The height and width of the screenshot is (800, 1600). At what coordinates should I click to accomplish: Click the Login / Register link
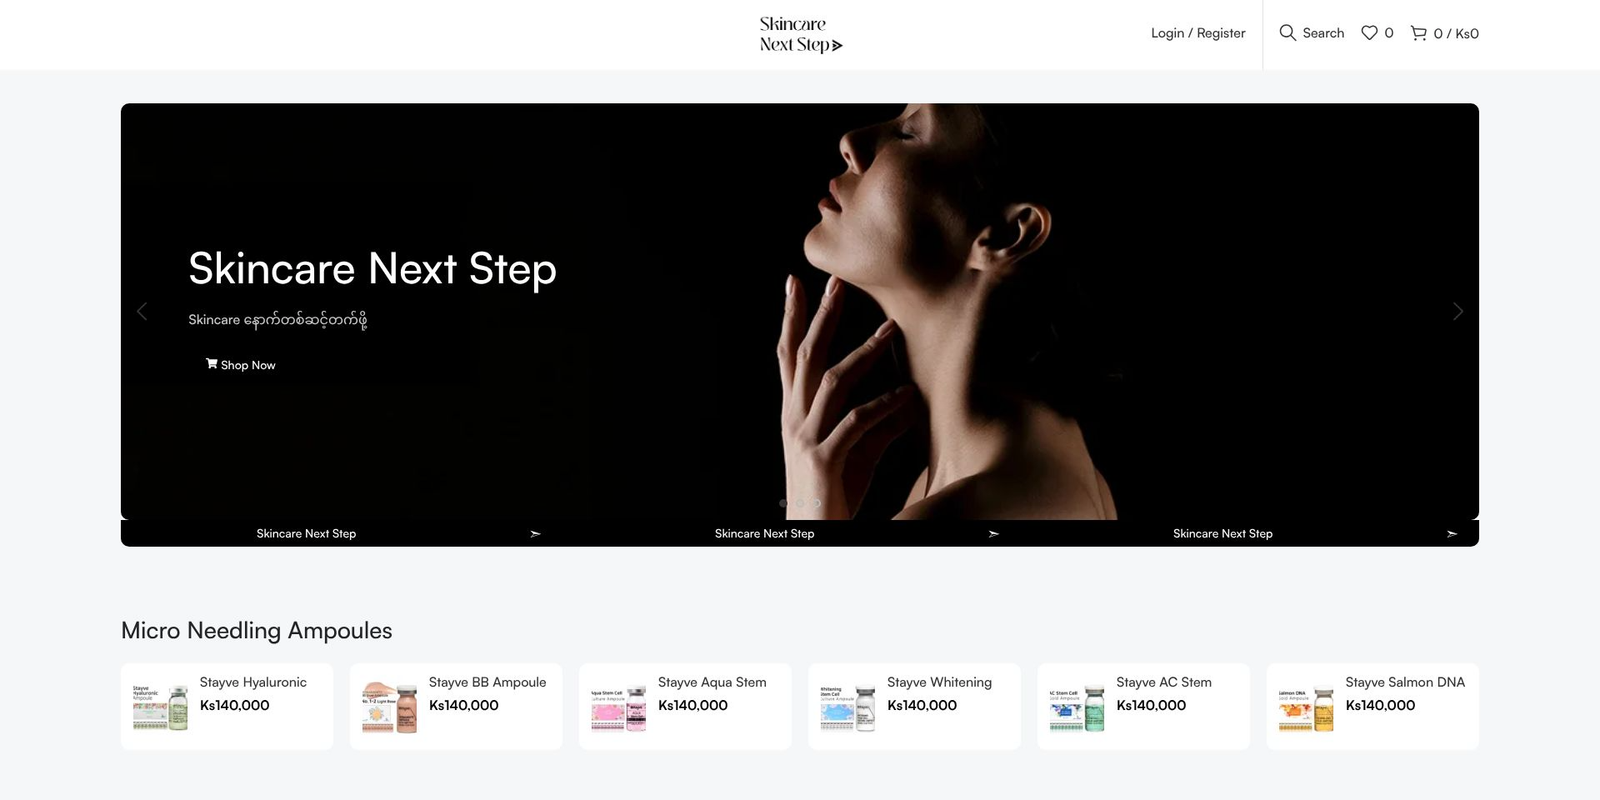[1197, 33]
